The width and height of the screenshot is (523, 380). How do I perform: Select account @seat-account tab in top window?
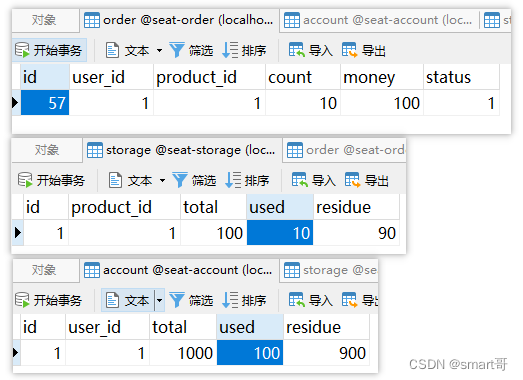coord(379,21)
